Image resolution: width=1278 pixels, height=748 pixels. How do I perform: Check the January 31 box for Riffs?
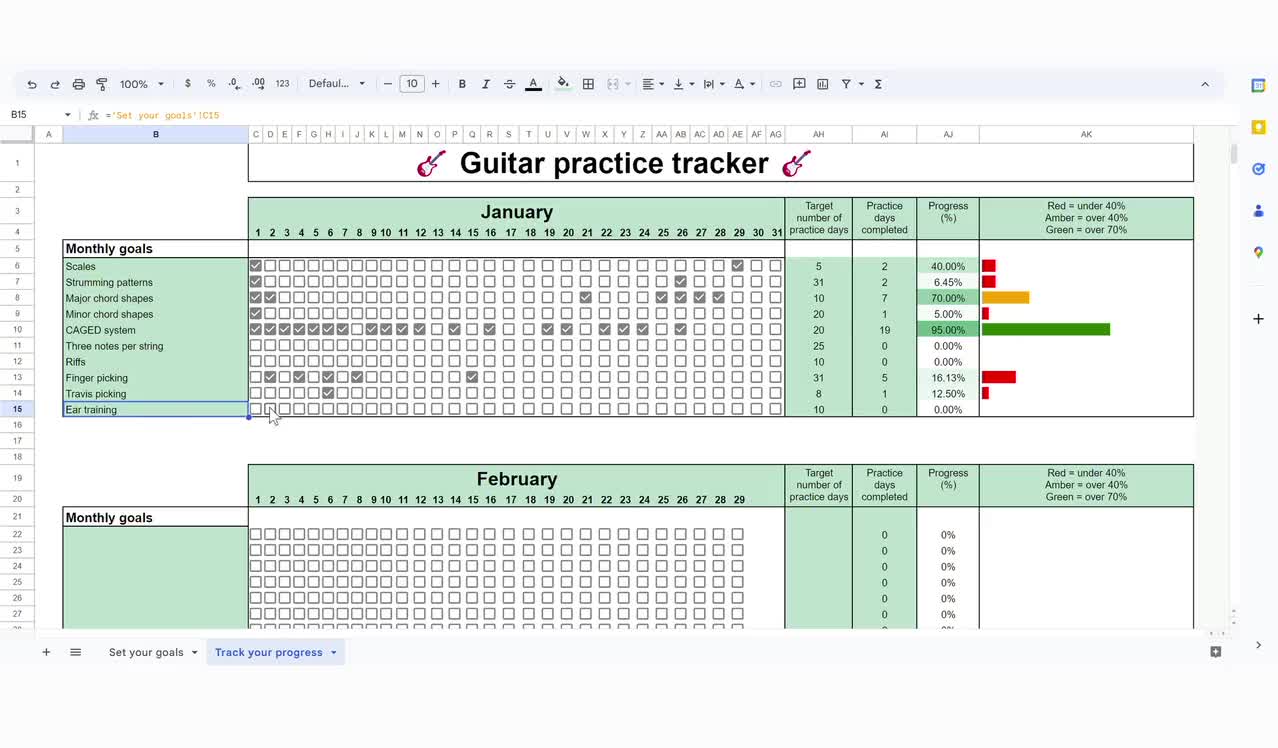click(x=775, y=361)
